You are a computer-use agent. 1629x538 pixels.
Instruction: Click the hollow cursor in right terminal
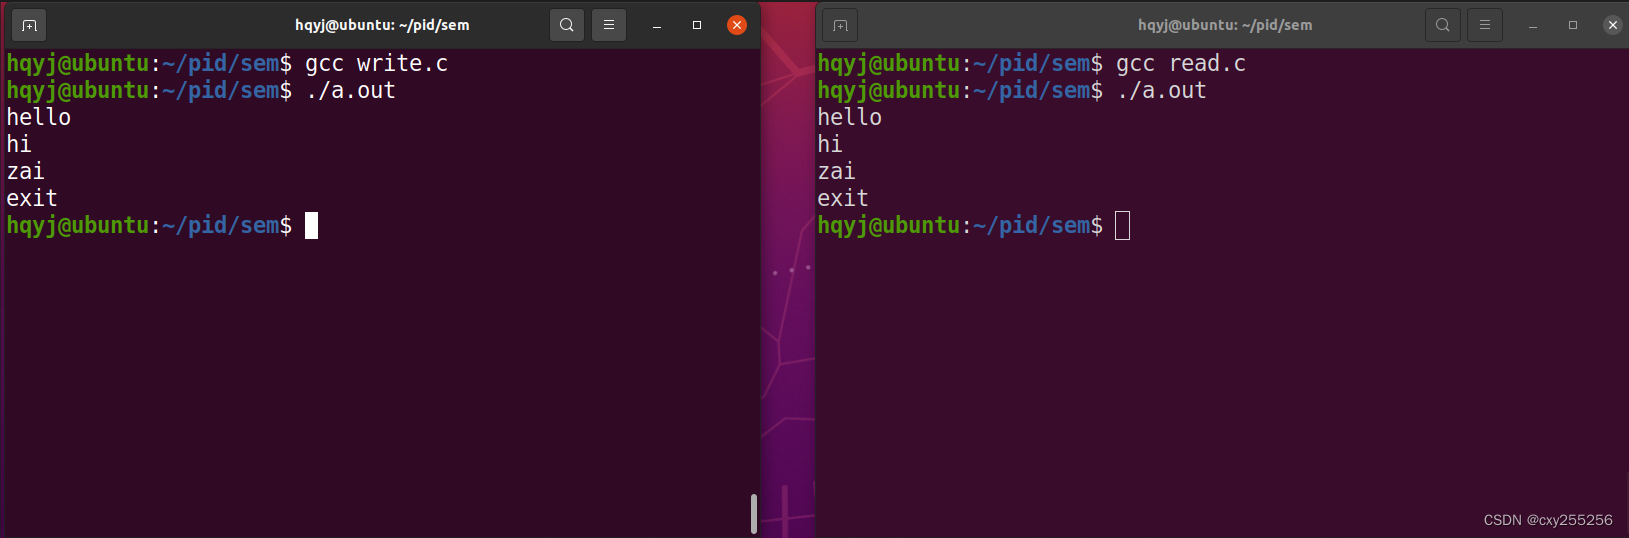pos(1122,226)
